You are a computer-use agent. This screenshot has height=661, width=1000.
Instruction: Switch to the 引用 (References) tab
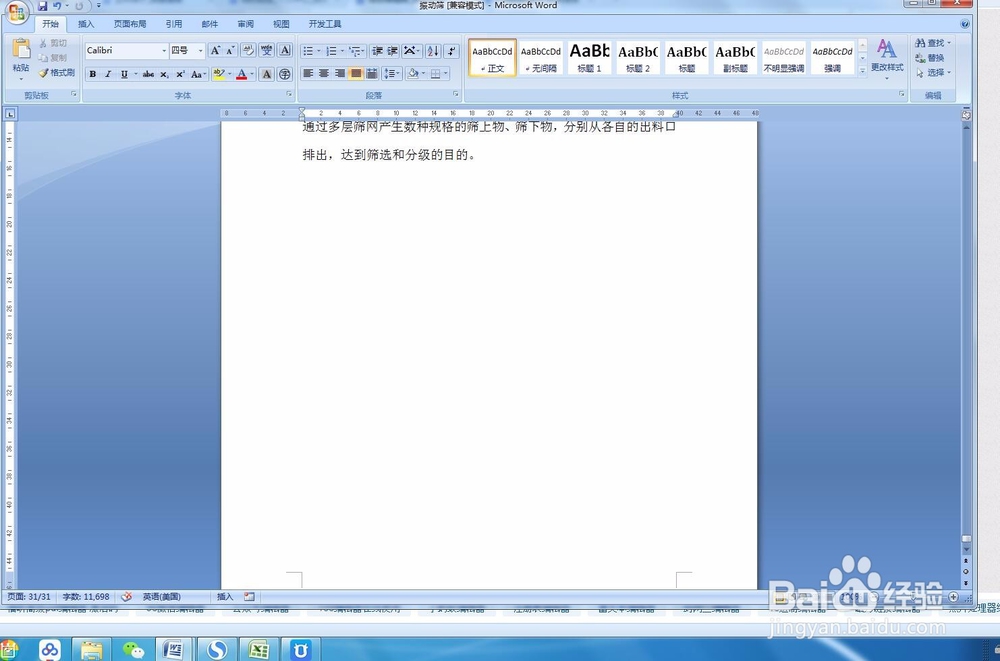pos(173,24)
